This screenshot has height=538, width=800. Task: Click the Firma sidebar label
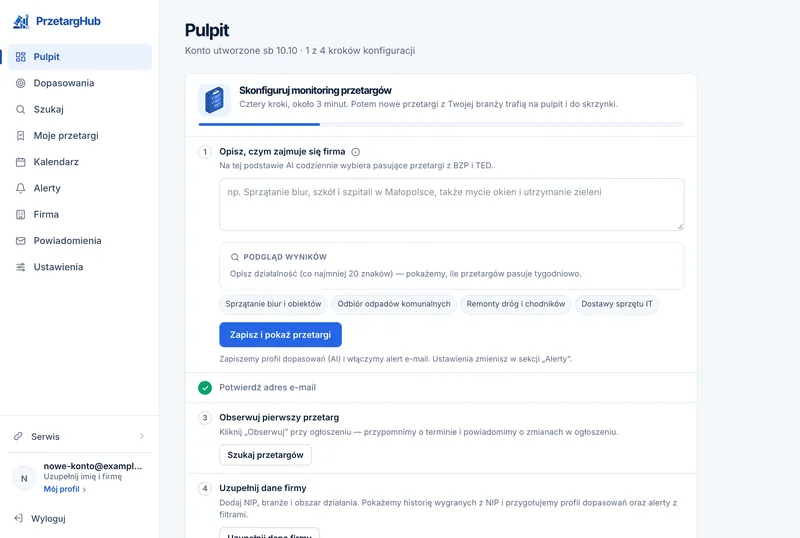pos(46,214)
